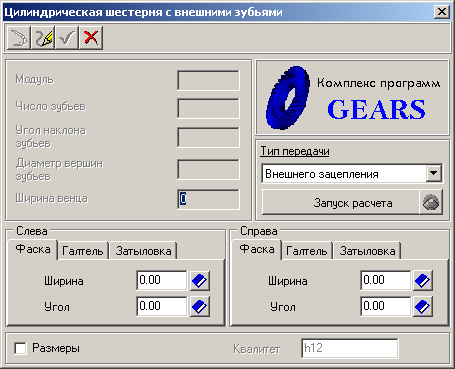Toggle the Размеры checkbox
This screenshot has width=455, height=369.
[x=20, y=349]
